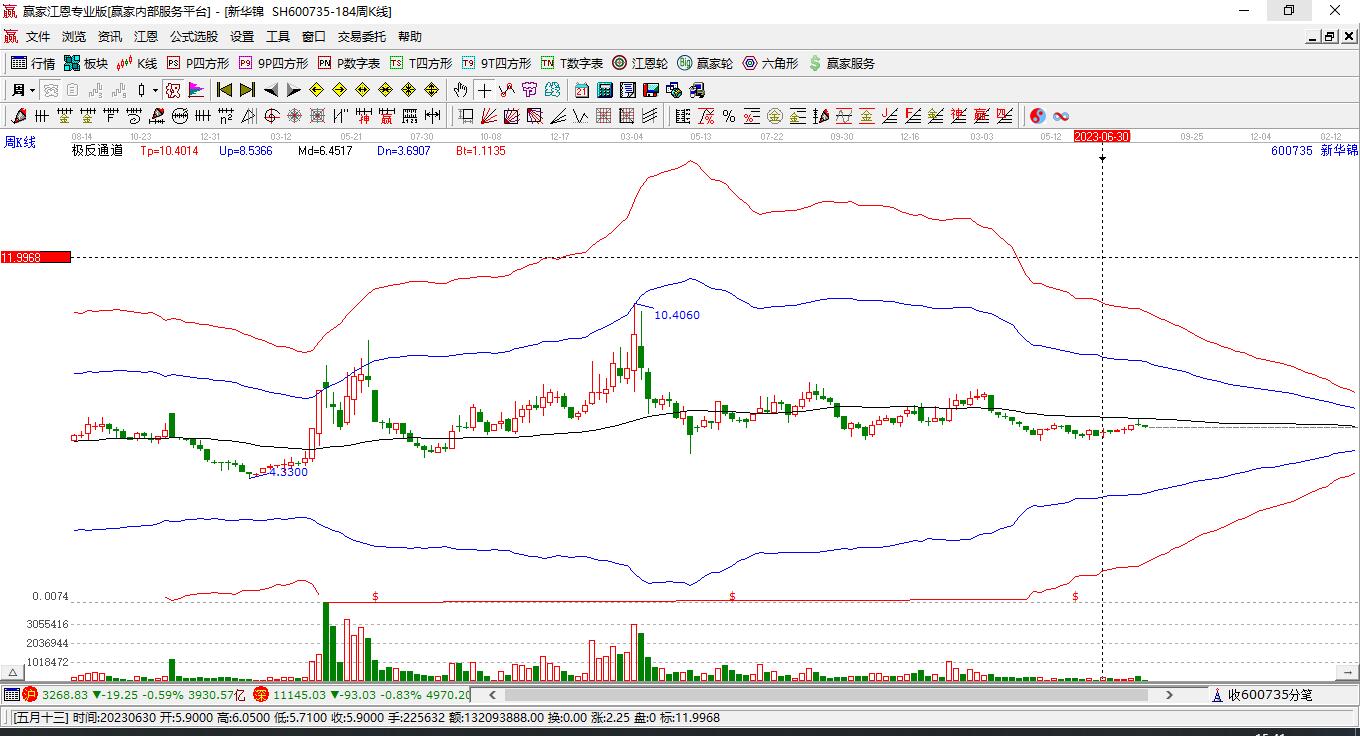1360x736 pixels.
Task: Jump to first bar with skip-start arrow
Action: [x=225, y=90]
